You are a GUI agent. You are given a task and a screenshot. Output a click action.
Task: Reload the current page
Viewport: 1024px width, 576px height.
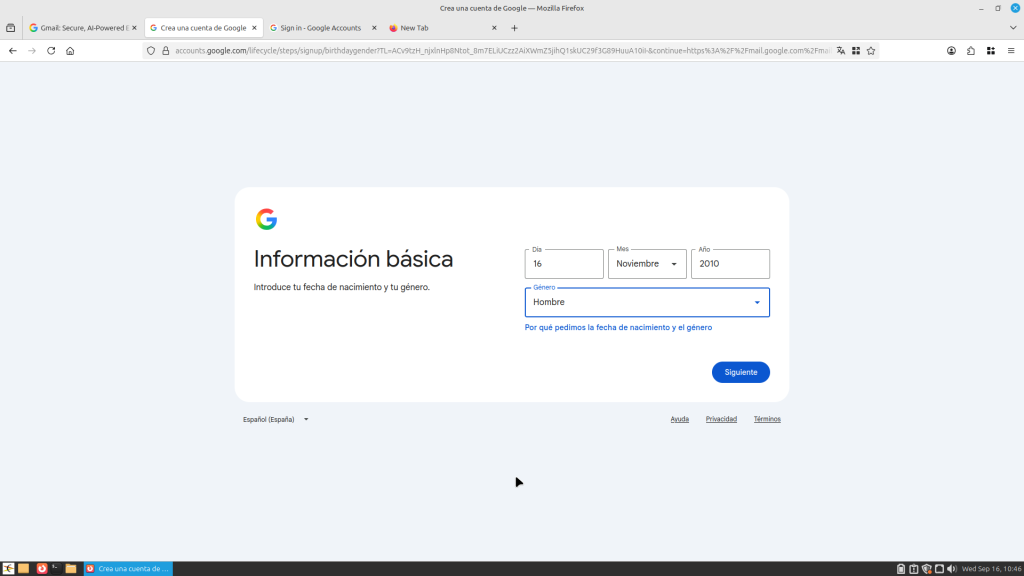point(51,51)
